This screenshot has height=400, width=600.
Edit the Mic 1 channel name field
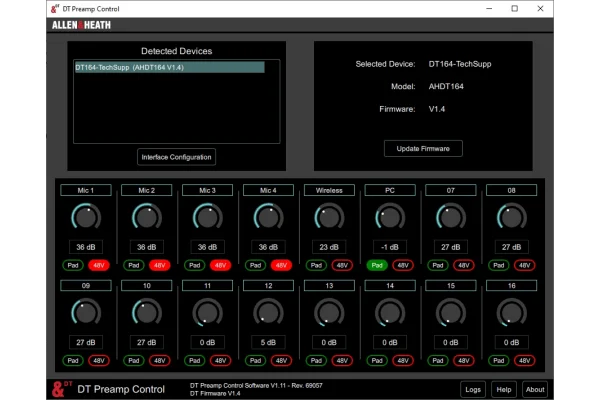[x=86, y=190]
